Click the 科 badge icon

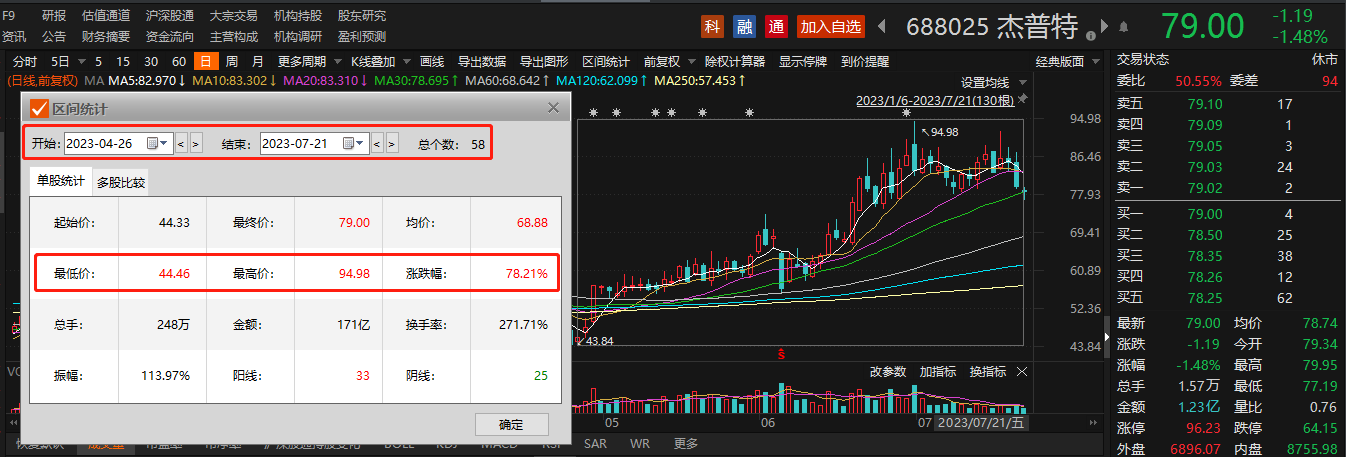click(713, 27)
